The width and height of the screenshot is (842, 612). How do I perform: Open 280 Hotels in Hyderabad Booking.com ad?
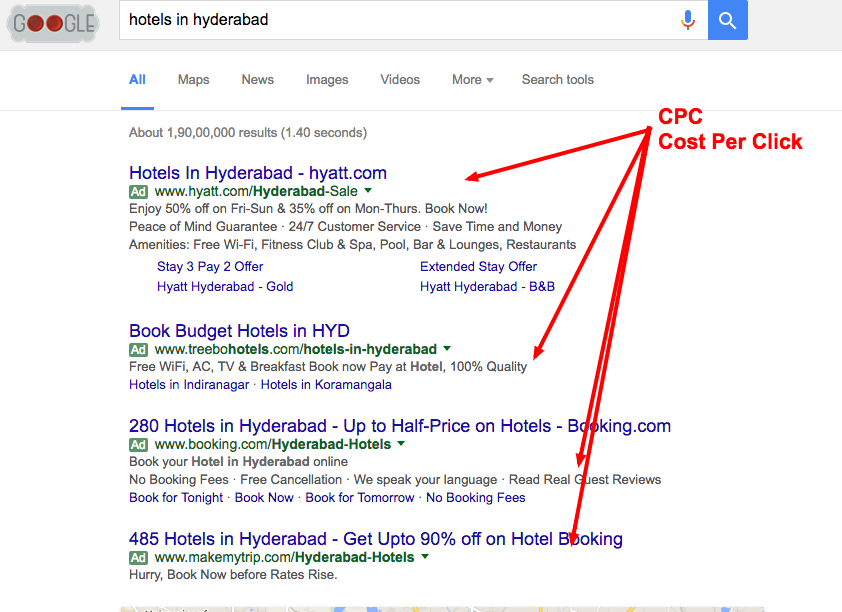(x=400, y=426)
